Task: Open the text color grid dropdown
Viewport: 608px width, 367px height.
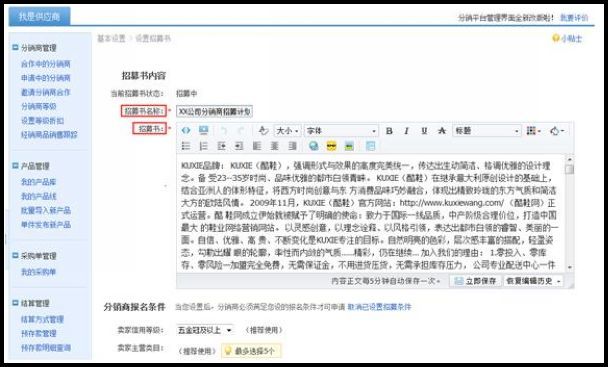Action: [534, 131]
